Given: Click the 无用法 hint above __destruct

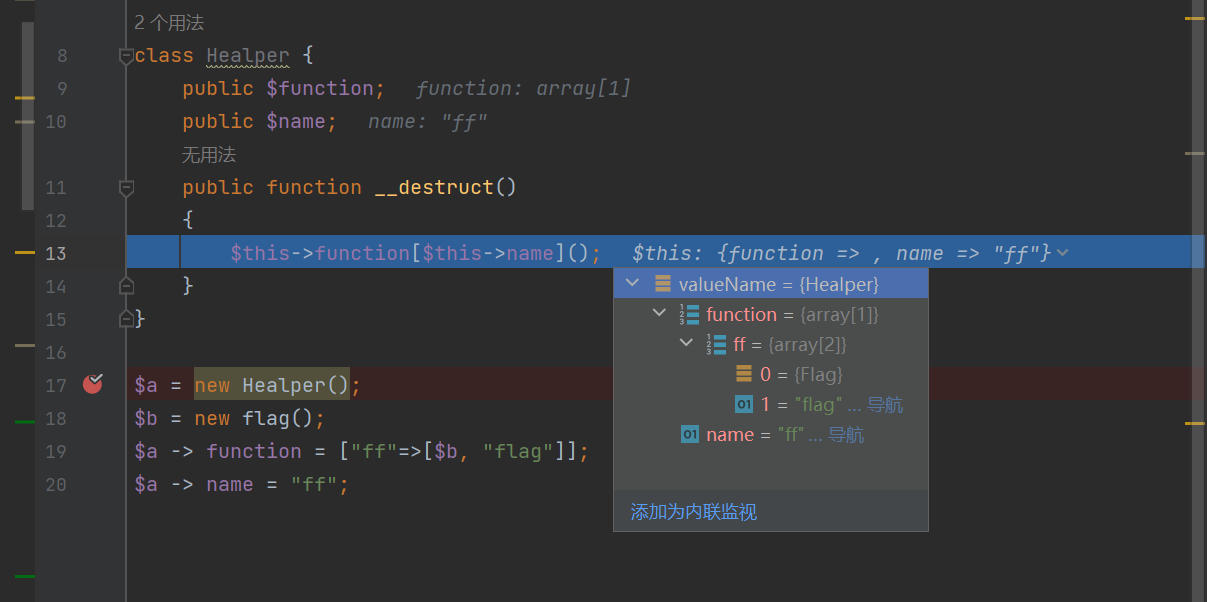Looking at the screenshot, I should pyautogui.click(x=209, y=155).
